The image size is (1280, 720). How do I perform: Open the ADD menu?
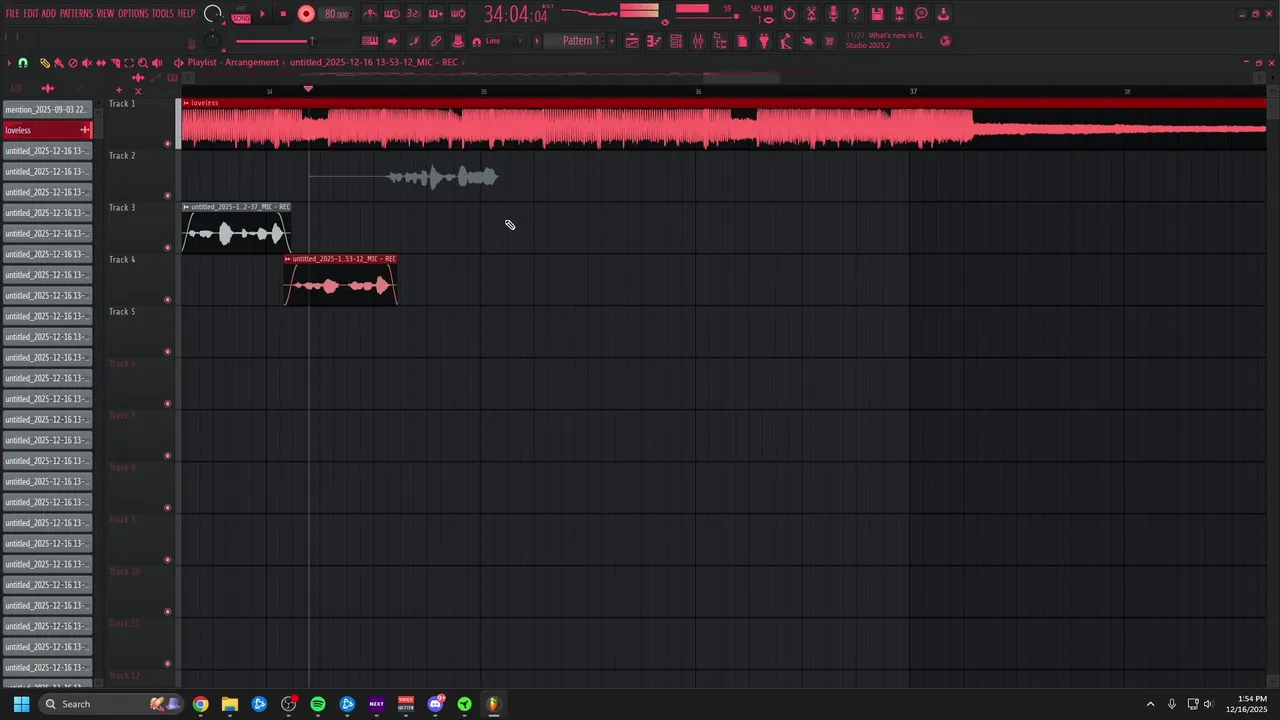pyautogui.click(x=49, y=14)
